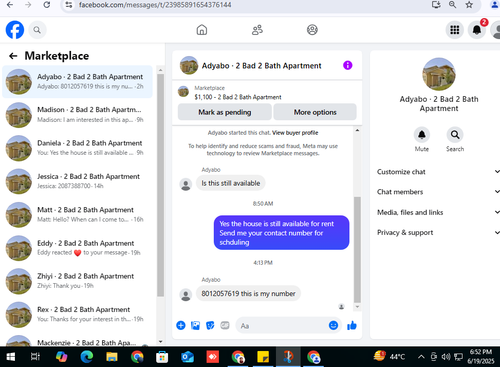Open Task View from the taskbar

click(35, 357)
